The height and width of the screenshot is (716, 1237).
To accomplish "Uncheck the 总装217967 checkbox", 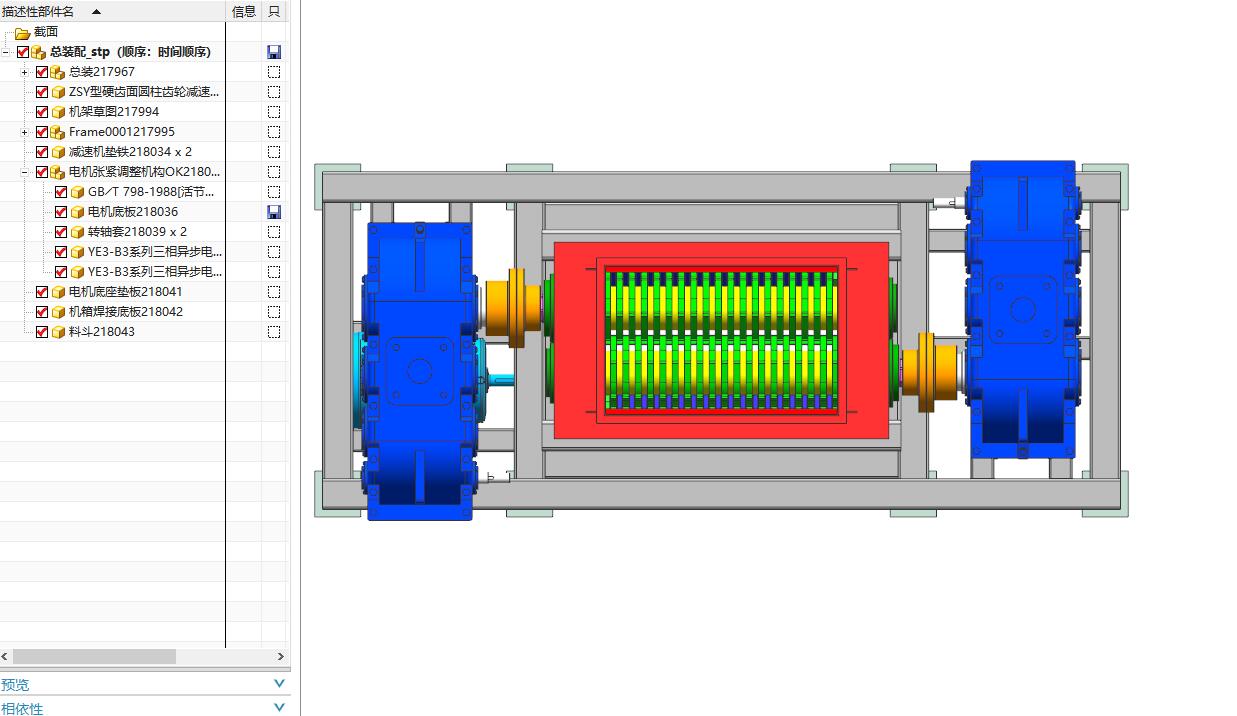I will (x=42, y=72).
